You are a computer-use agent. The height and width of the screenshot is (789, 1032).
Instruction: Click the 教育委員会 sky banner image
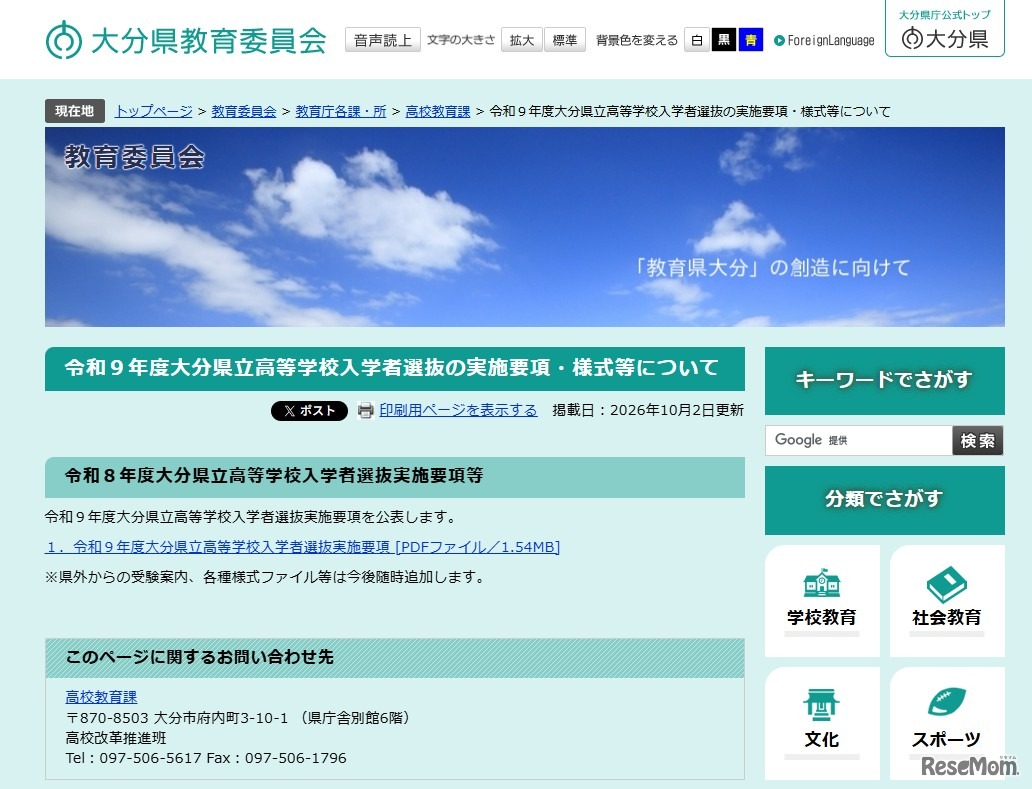525,227
